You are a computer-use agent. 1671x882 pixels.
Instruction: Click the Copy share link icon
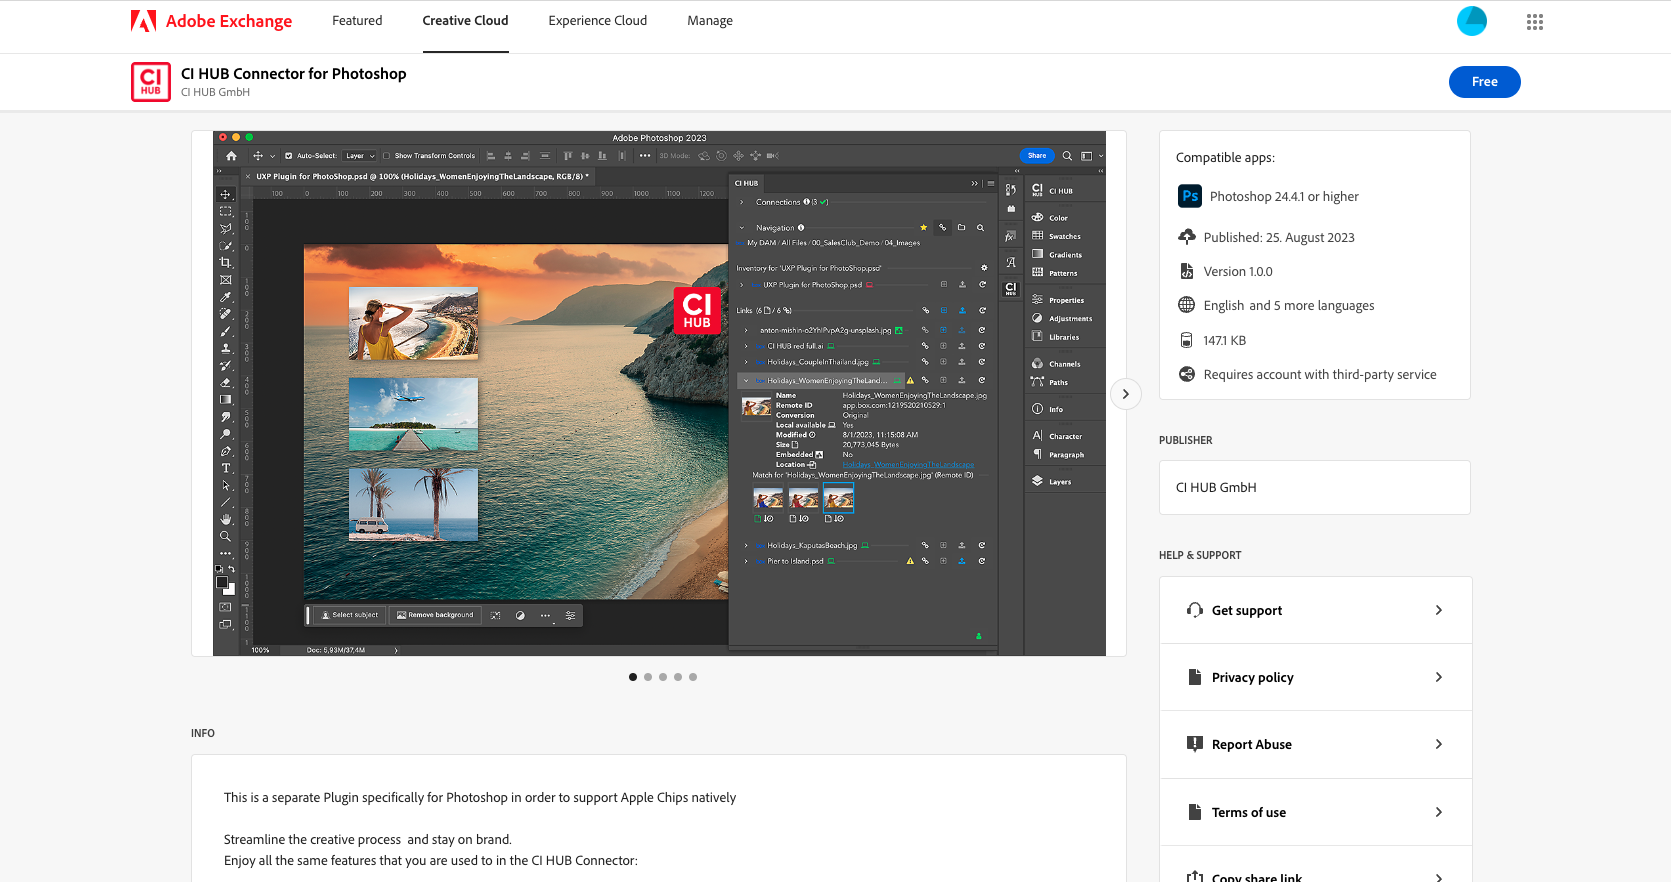coord(1194,877)
